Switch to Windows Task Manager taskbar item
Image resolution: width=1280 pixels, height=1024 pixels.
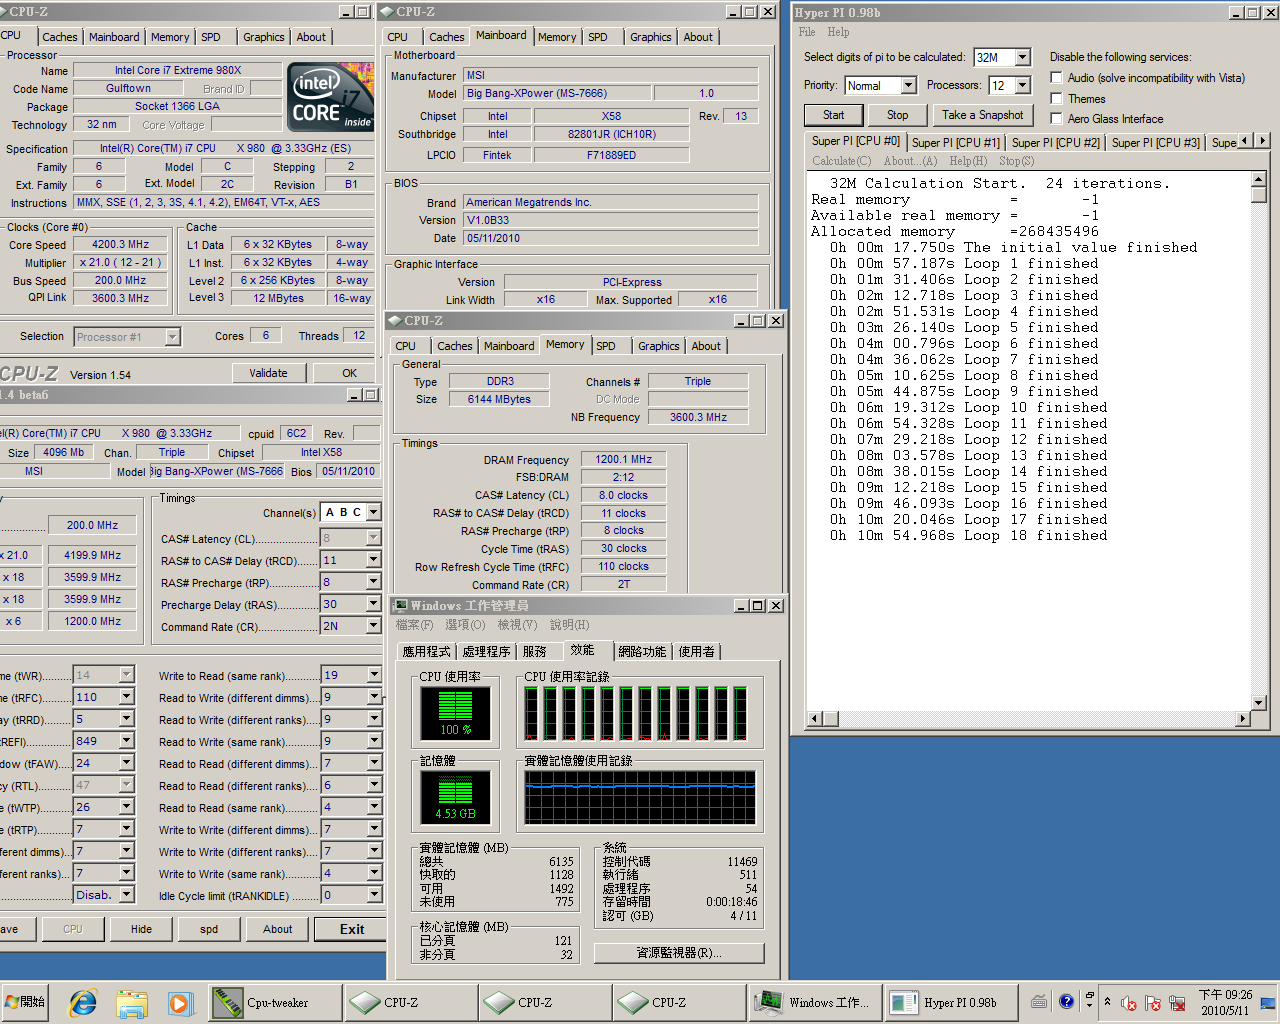816,1002
